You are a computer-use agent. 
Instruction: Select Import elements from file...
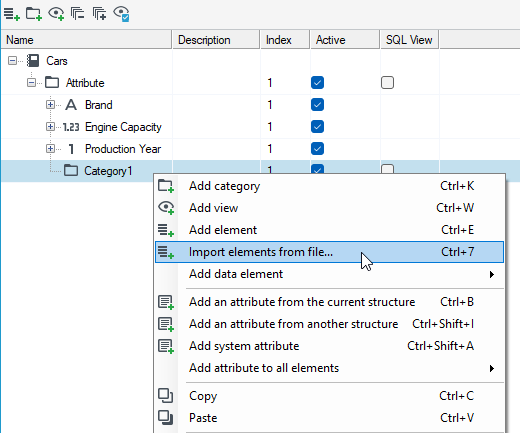pyautogui.click(x=329, y=252)
